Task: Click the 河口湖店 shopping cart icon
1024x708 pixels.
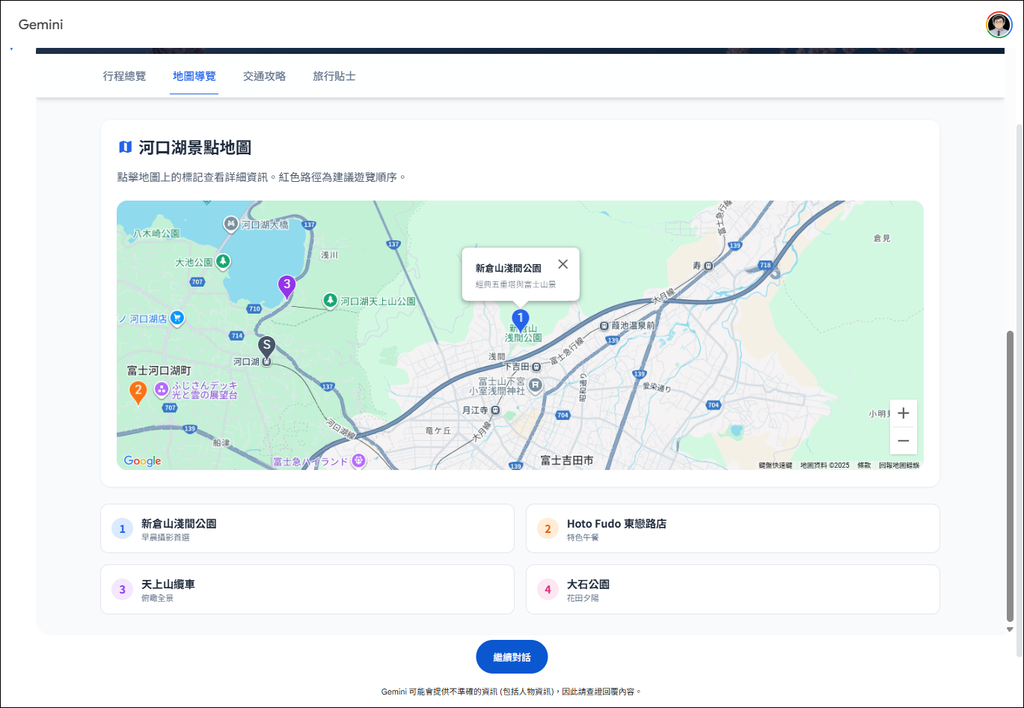Action: [176, 318]
